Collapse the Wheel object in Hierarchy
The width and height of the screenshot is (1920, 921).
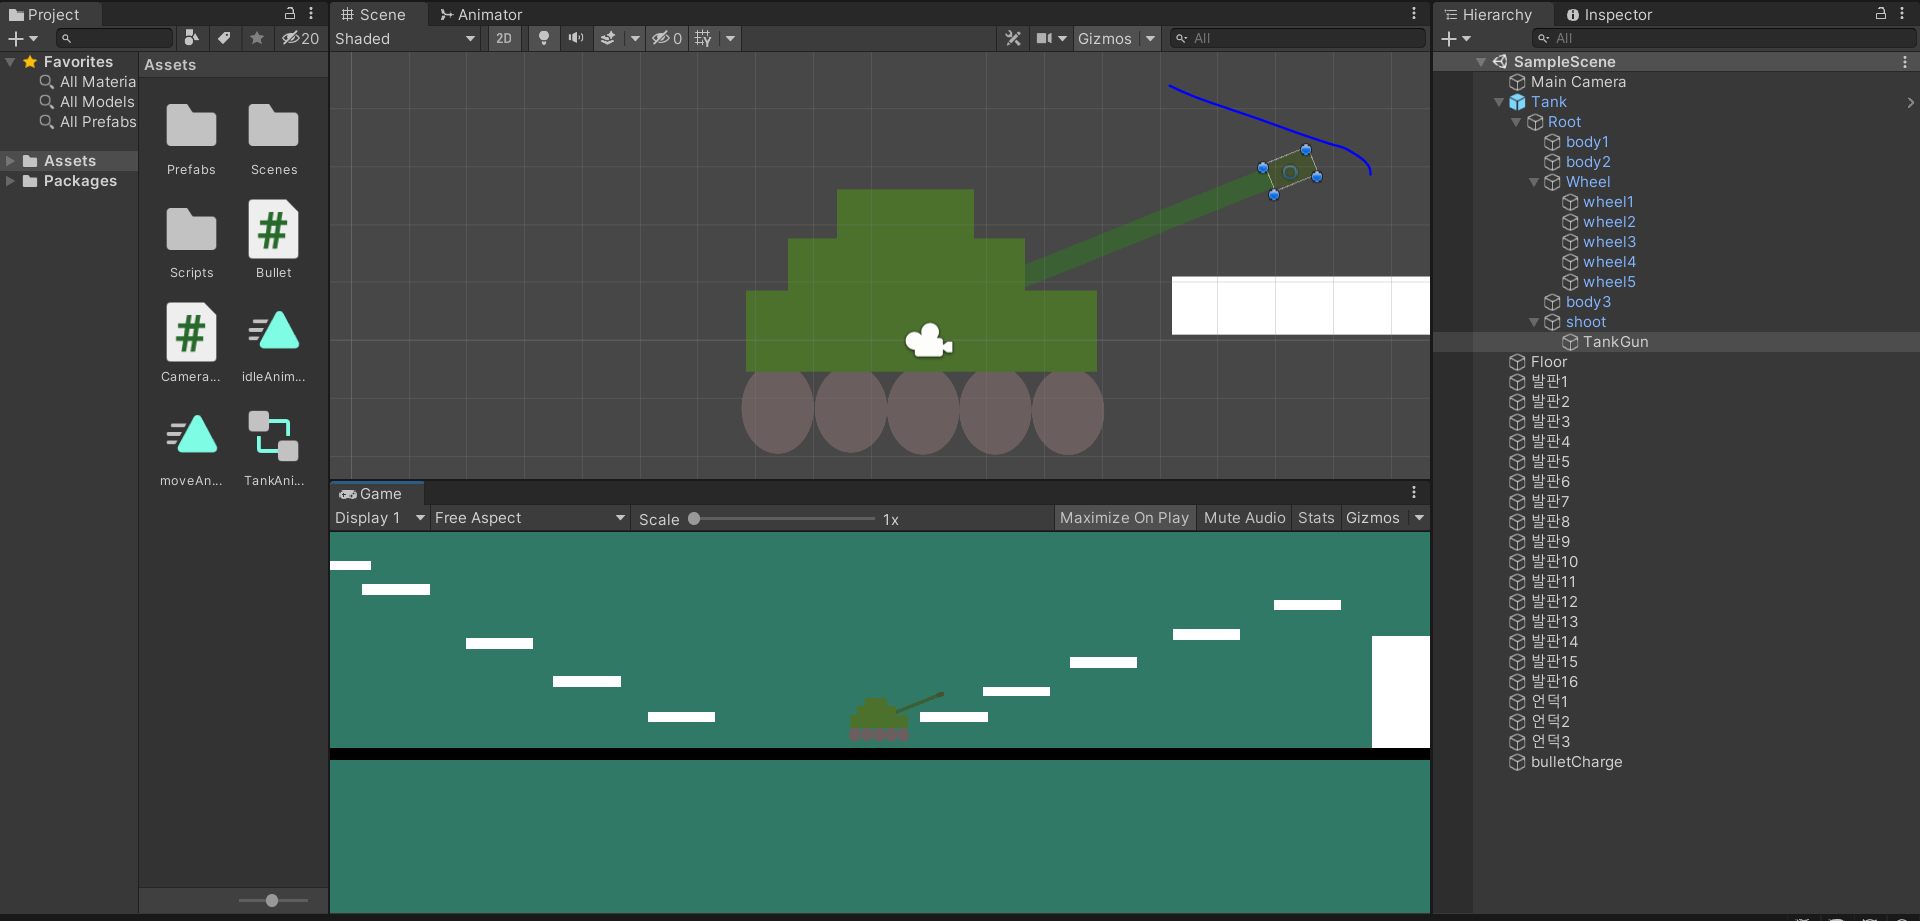coord(1535,182)
